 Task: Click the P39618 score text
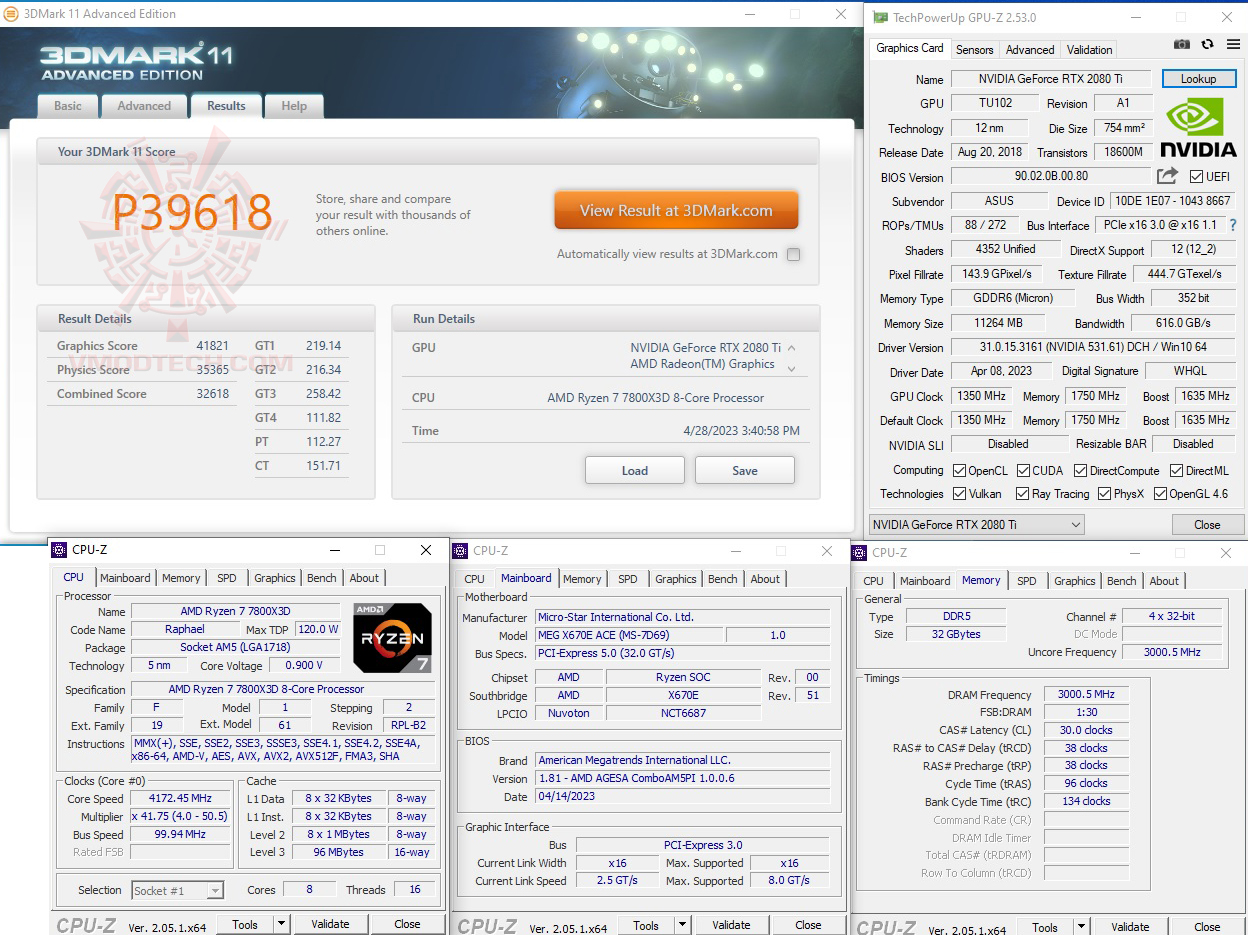[192, 212]
